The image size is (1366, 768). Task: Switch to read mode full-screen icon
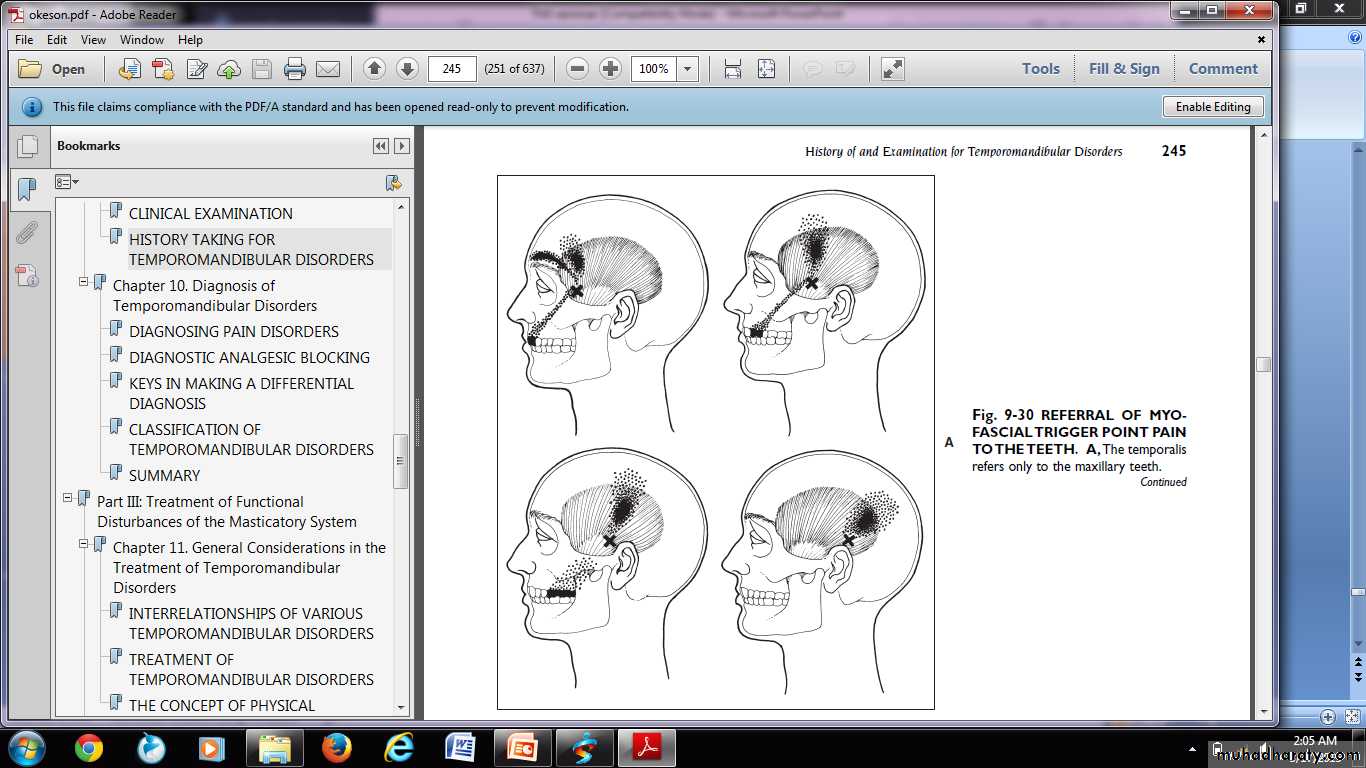(892, 69)
